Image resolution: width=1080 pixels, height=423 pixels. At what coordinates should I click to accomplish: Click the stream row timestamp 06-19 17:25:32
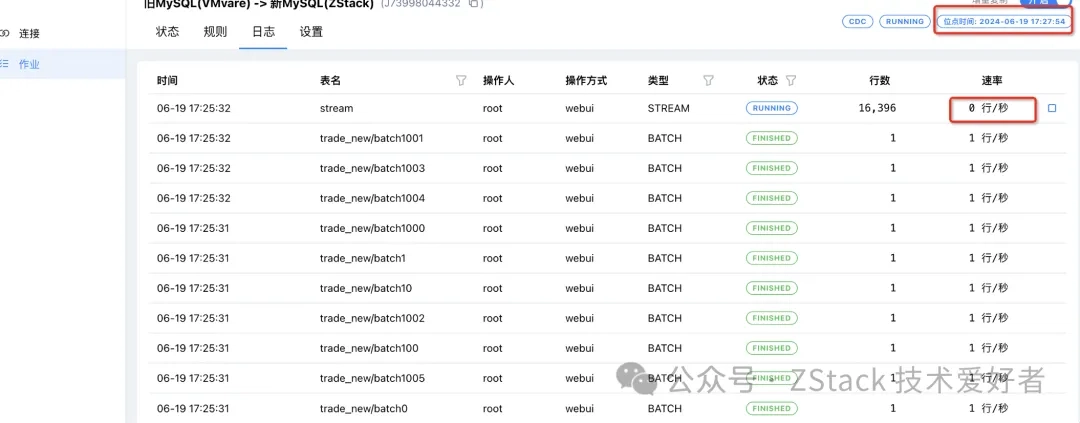tap(194, 108)
